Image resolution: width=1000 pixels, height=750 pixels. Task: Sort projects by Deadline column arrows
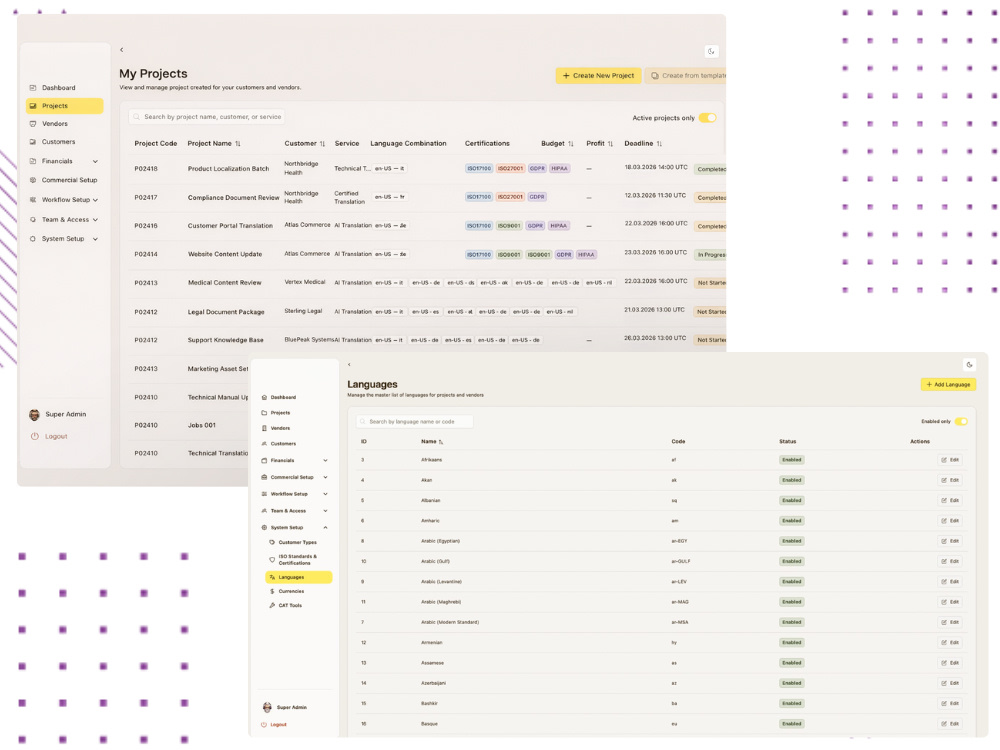(x=659, y=143)
